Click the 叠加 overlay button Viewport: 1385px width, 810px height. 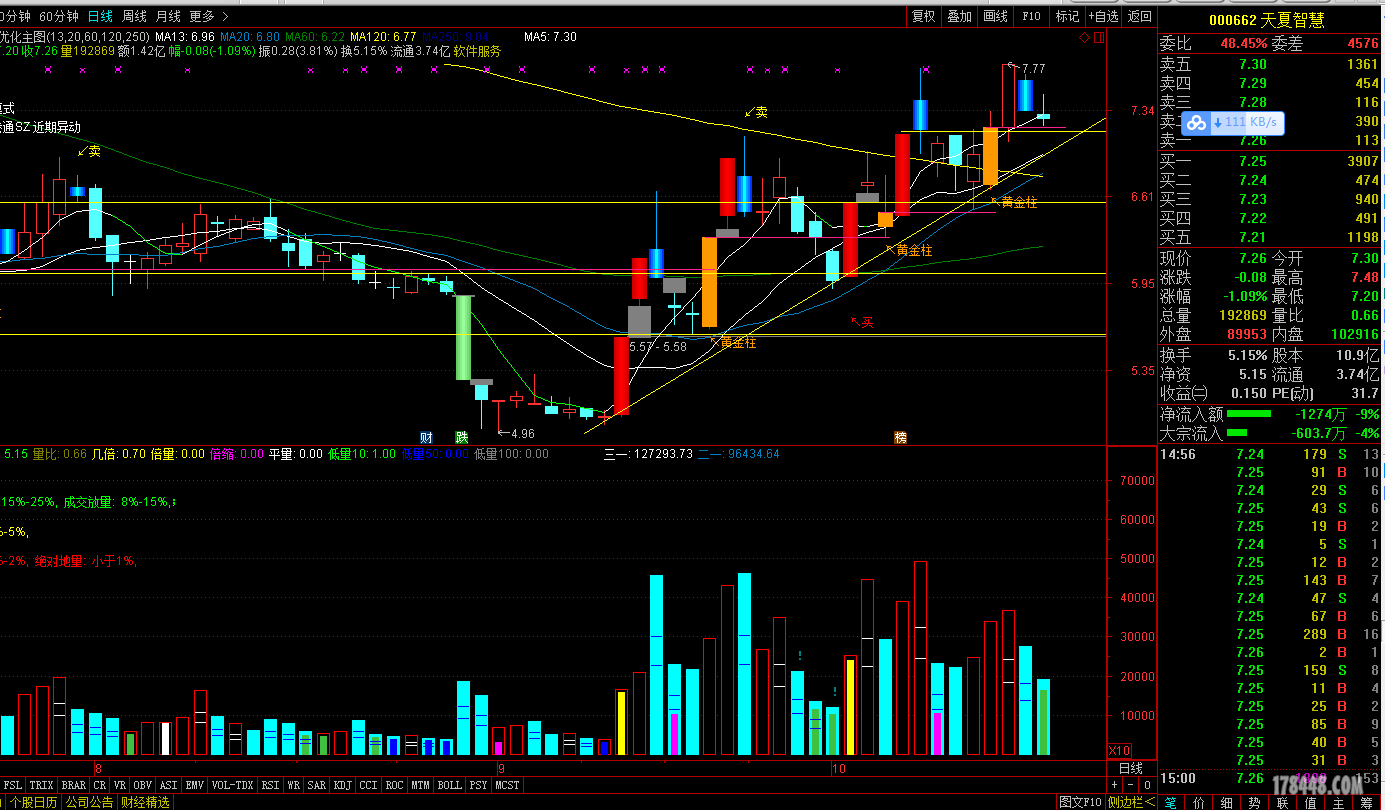click(x=959, y=16)
